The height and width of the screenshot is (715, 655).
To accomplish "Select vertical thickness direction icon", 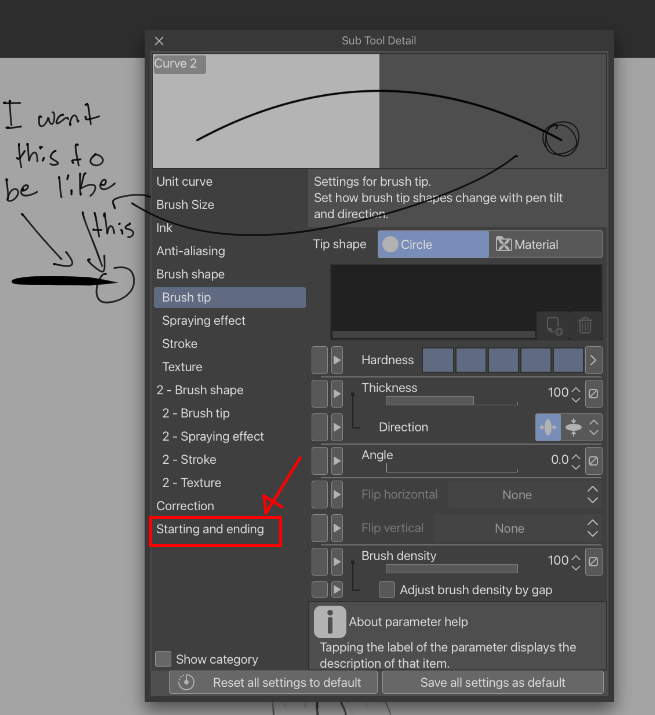I will (574, 427).
